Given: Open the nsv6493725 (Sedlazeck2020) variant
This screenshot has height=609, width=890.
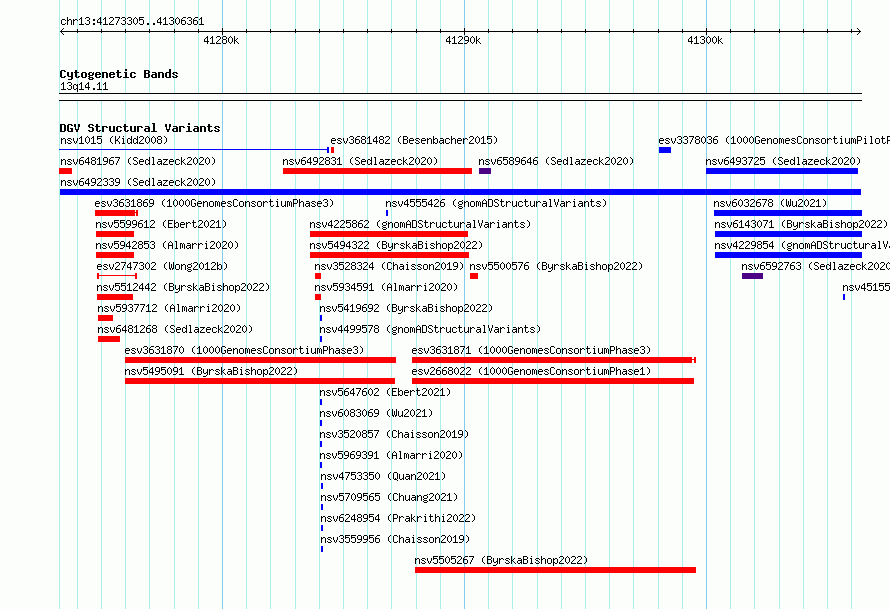Looking at the screenshot, I should pyautogui.click(x=783, y=161).
